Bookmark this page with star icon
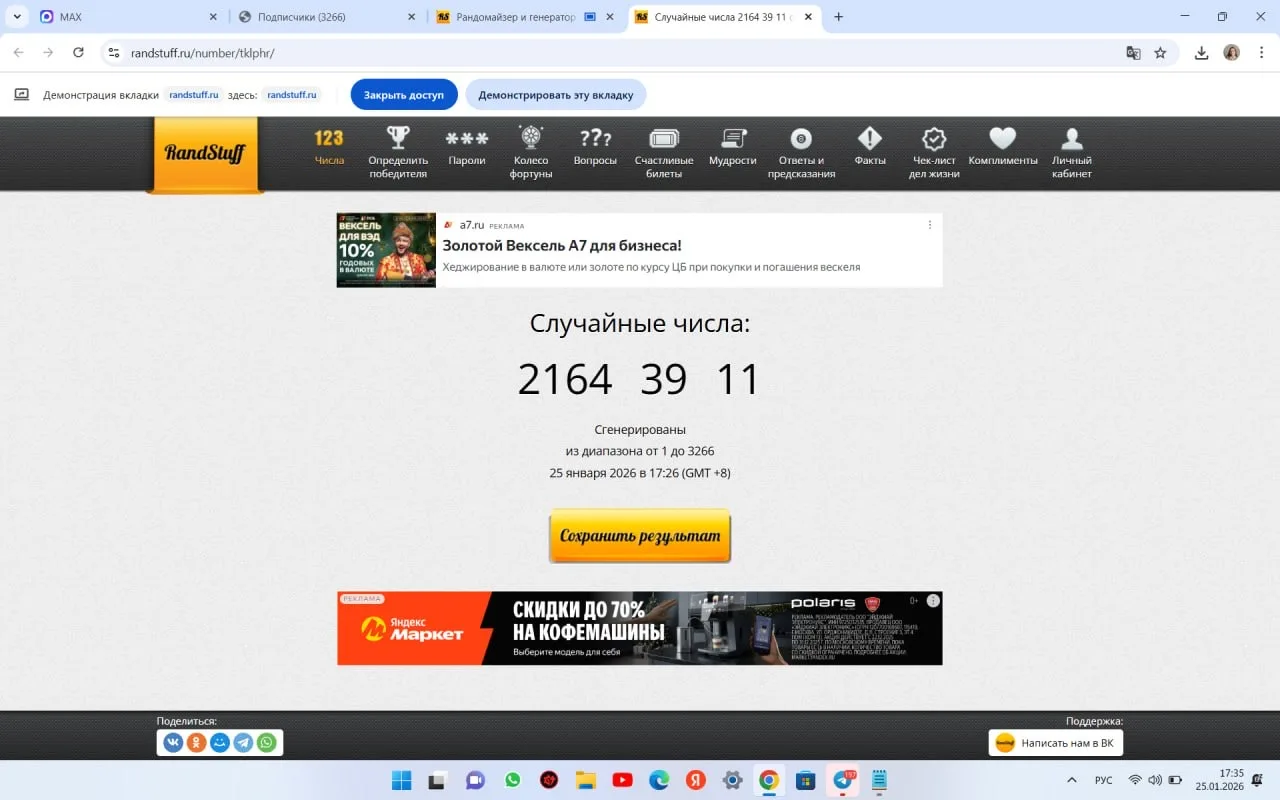The height and width of the screenshot is (800, 1280). 1160,53
